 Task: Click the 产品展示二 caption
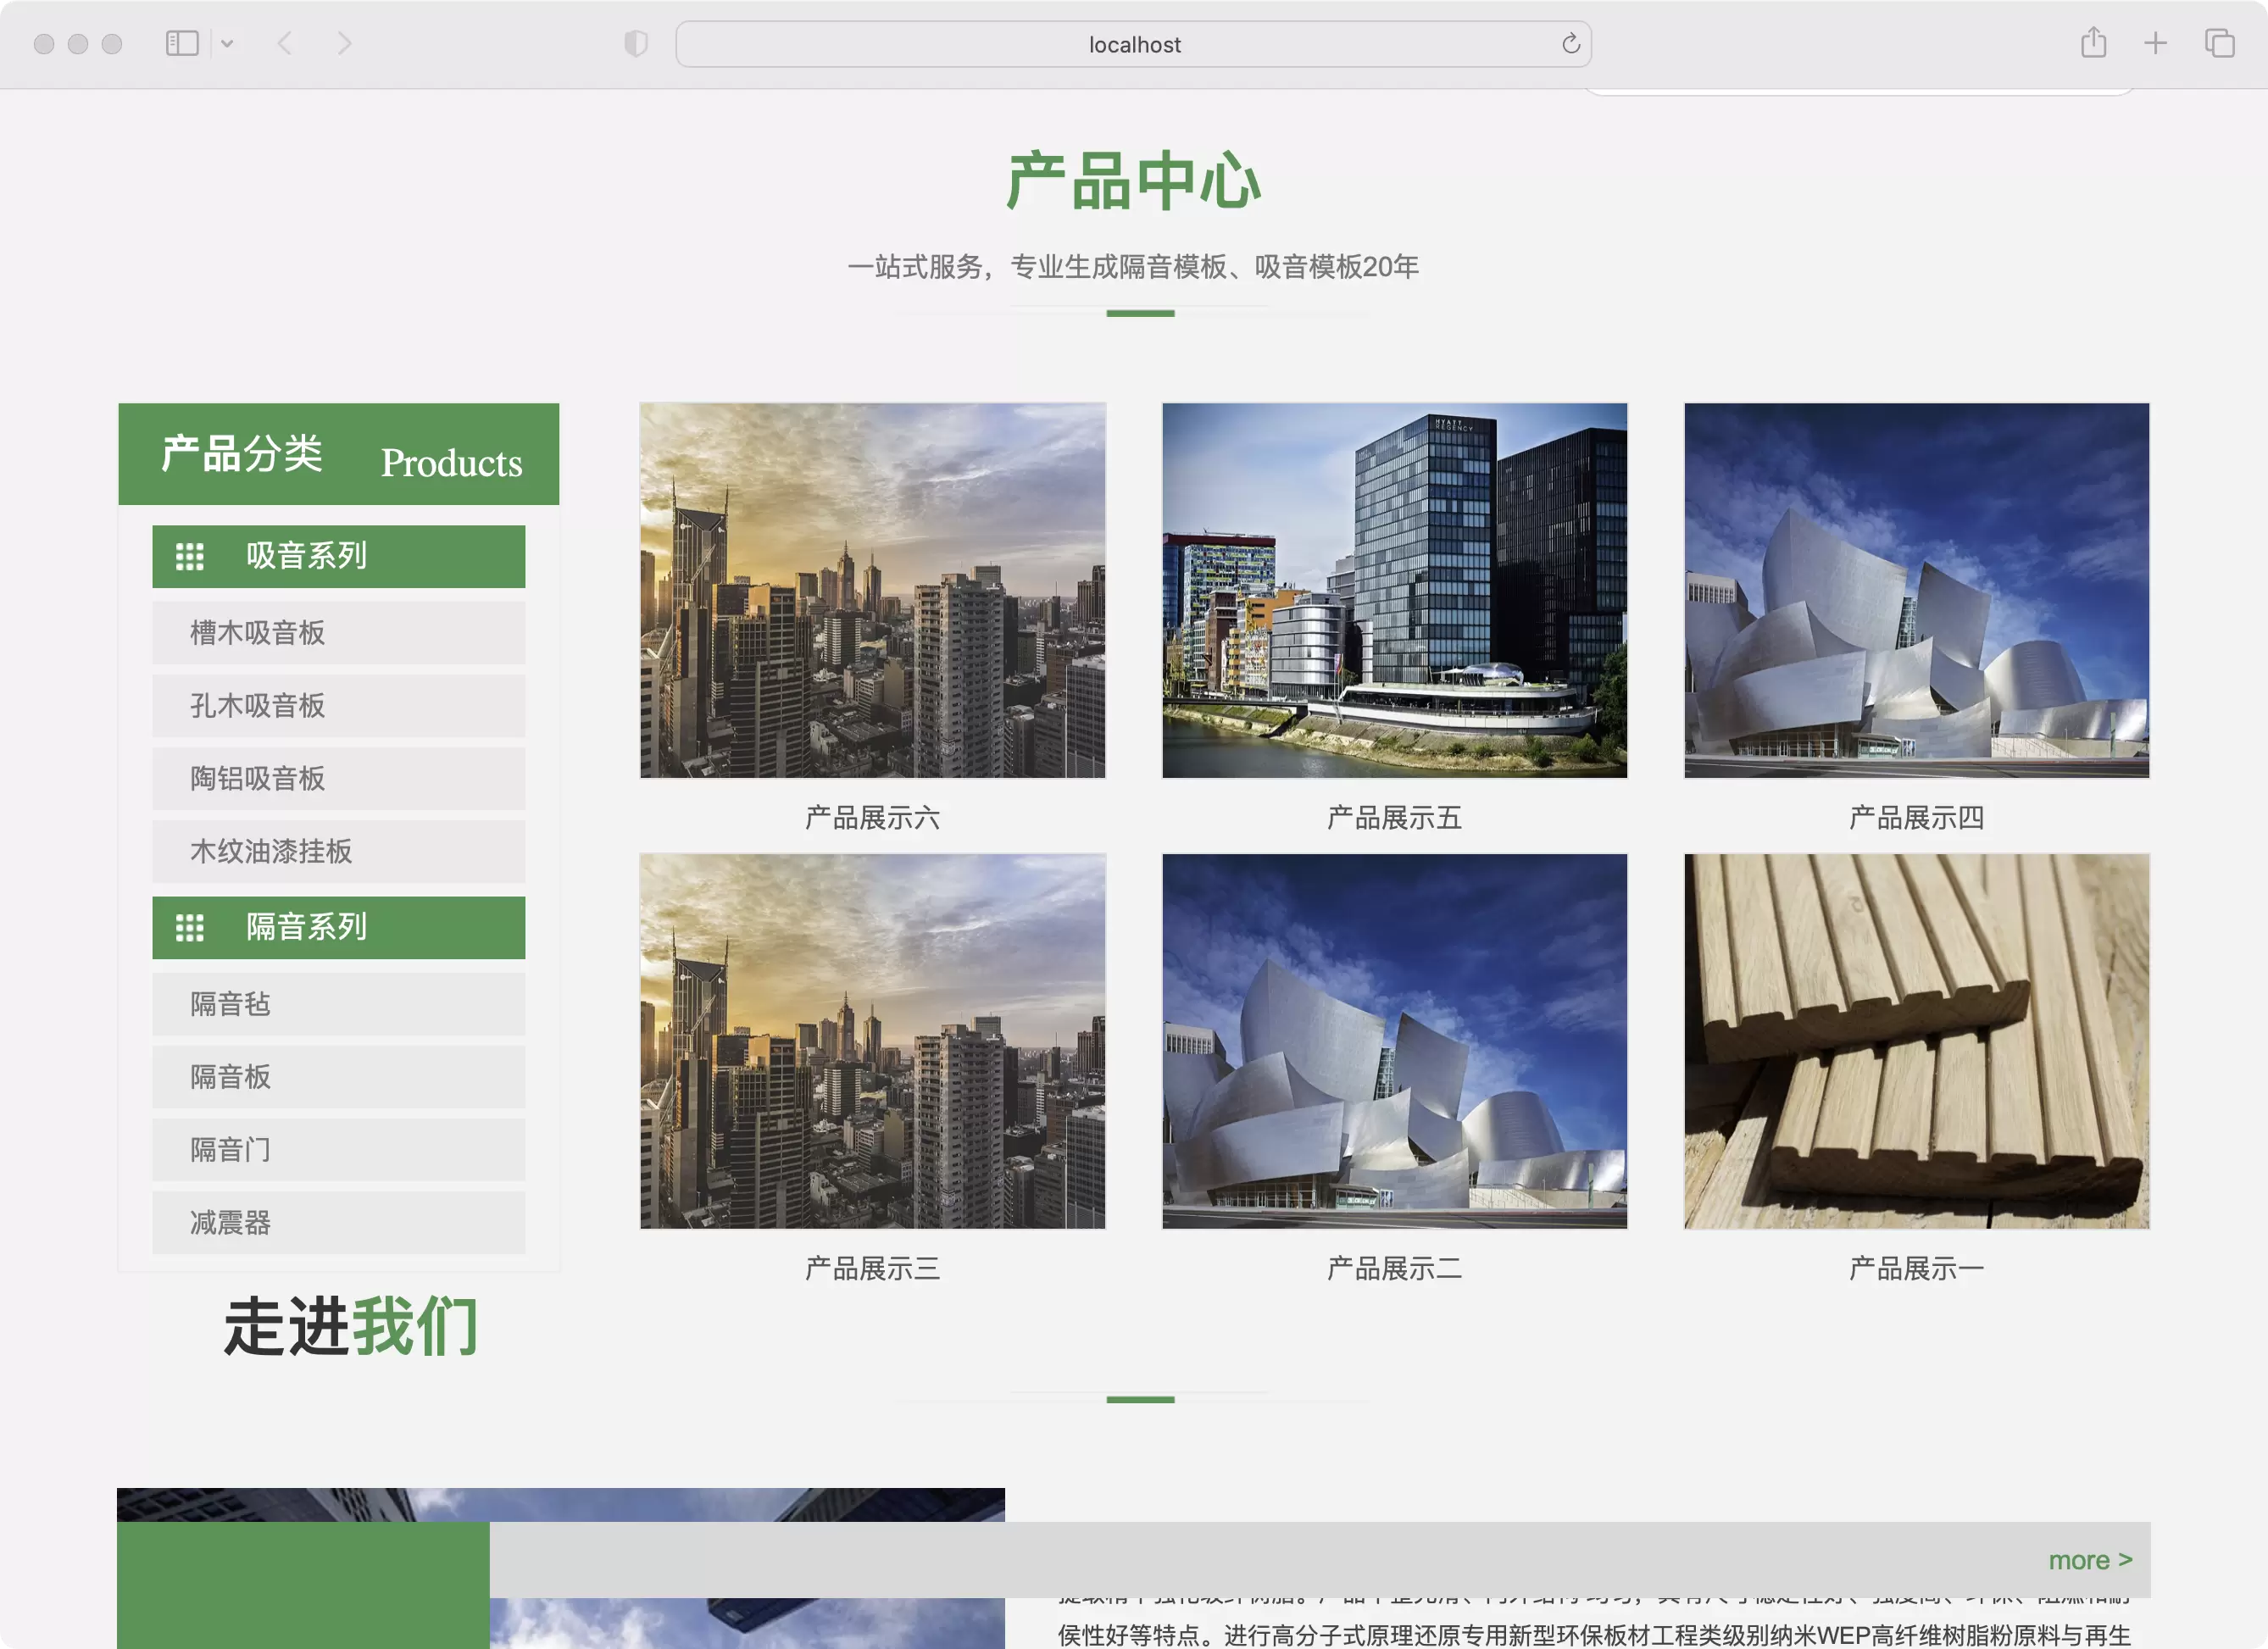(1394, 1269)
